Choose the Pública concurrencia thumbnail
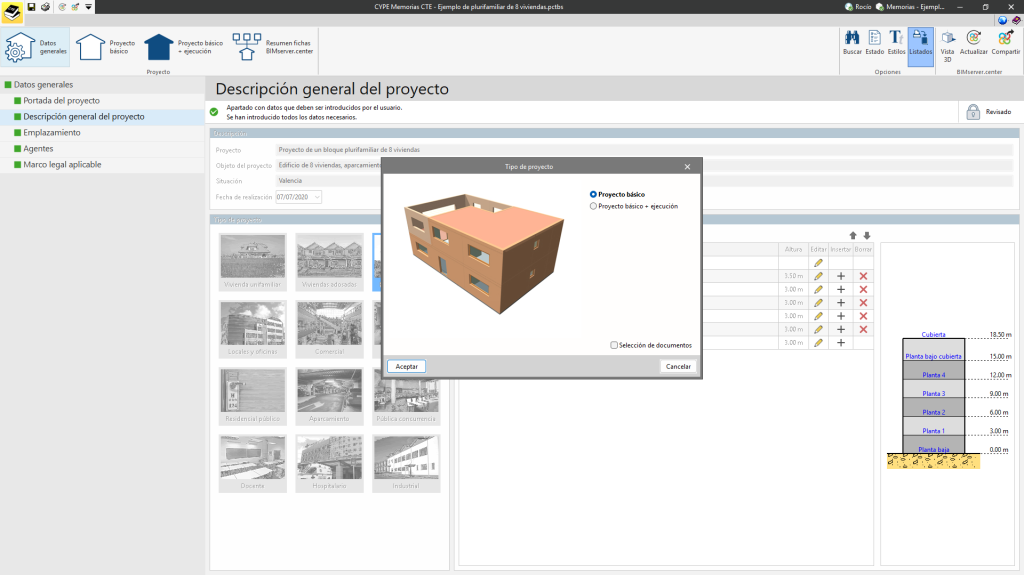Image resolution: width=1024 pixels, height=575 pixels. click(x=406, y=397)
